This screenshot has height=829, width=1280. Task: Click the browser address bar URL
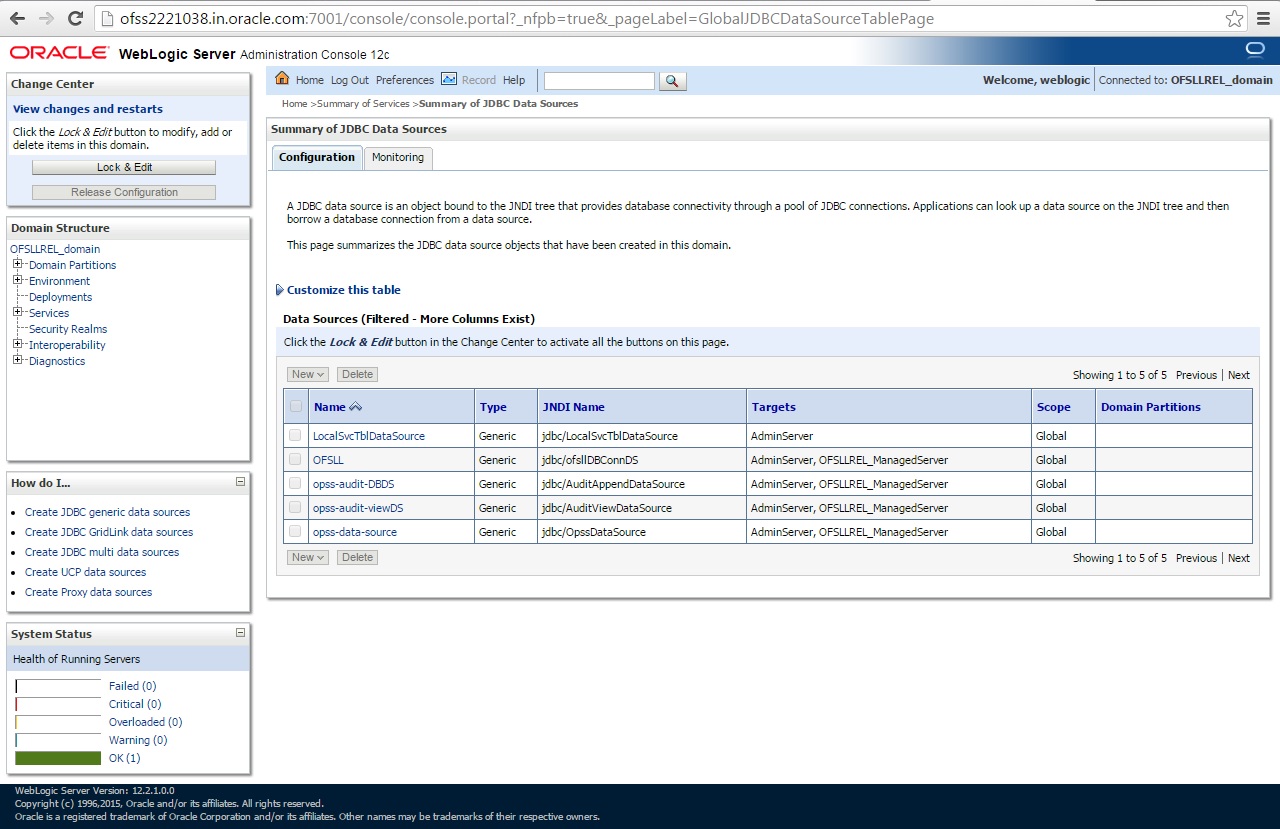527,19
